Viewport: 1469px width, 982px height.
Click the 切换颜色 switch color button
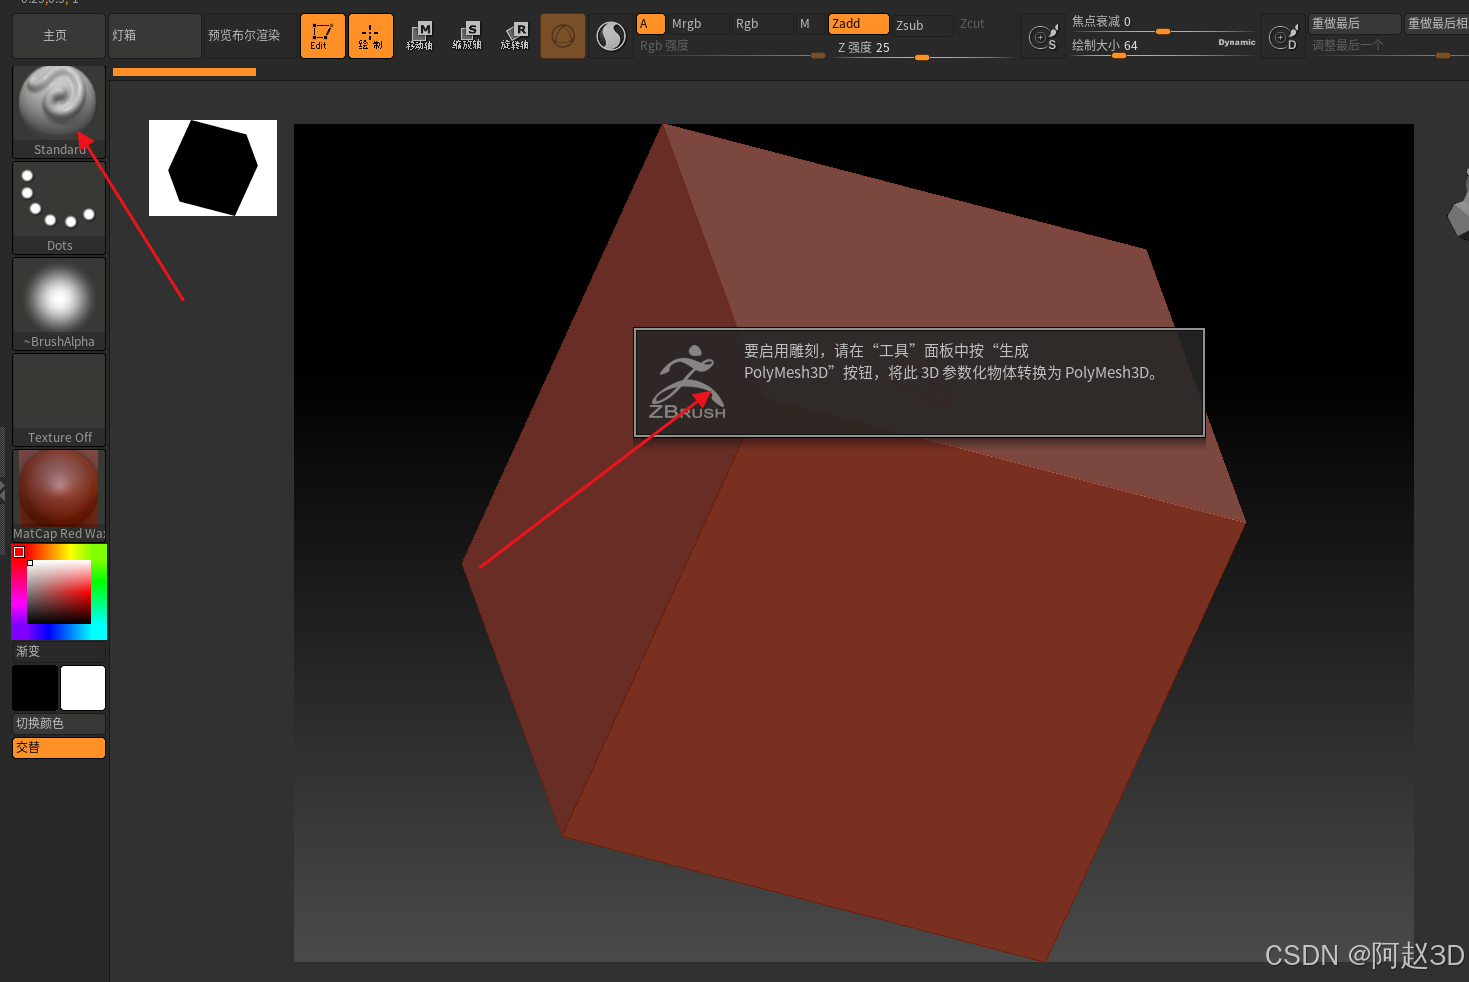pyautogui.click(x=59, y=723)
